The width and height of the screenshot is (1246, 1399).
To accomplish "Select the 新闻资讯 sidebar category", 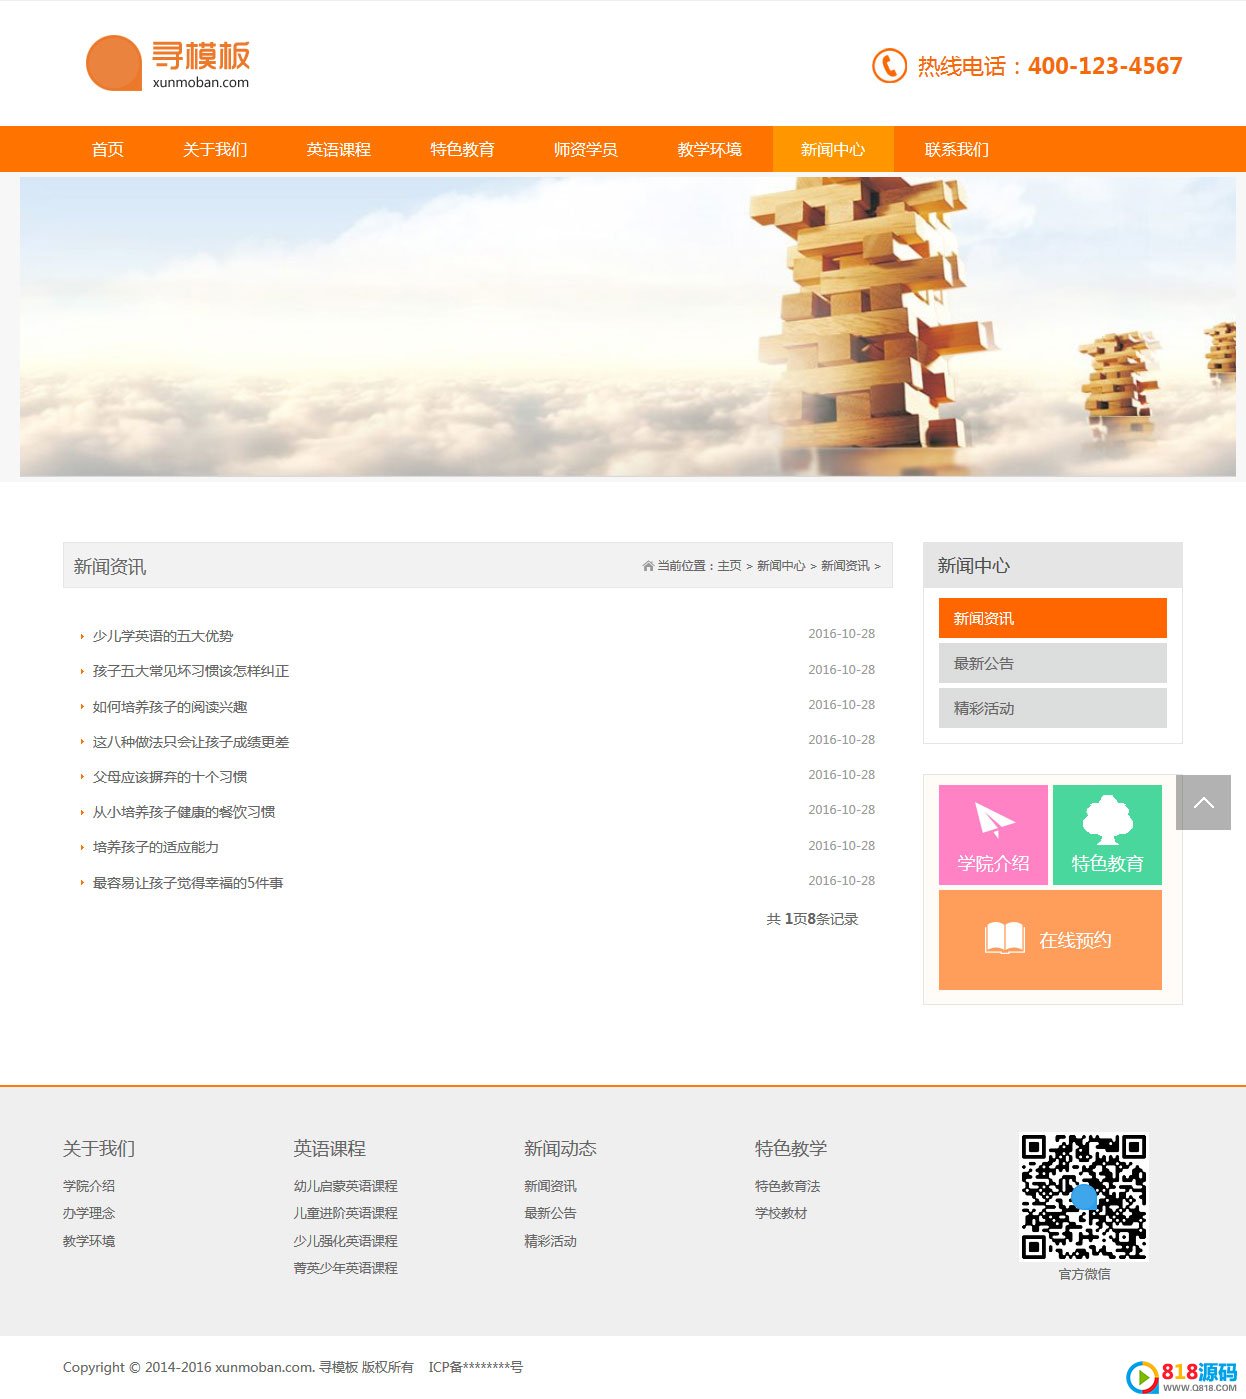I will point(1052,618).
